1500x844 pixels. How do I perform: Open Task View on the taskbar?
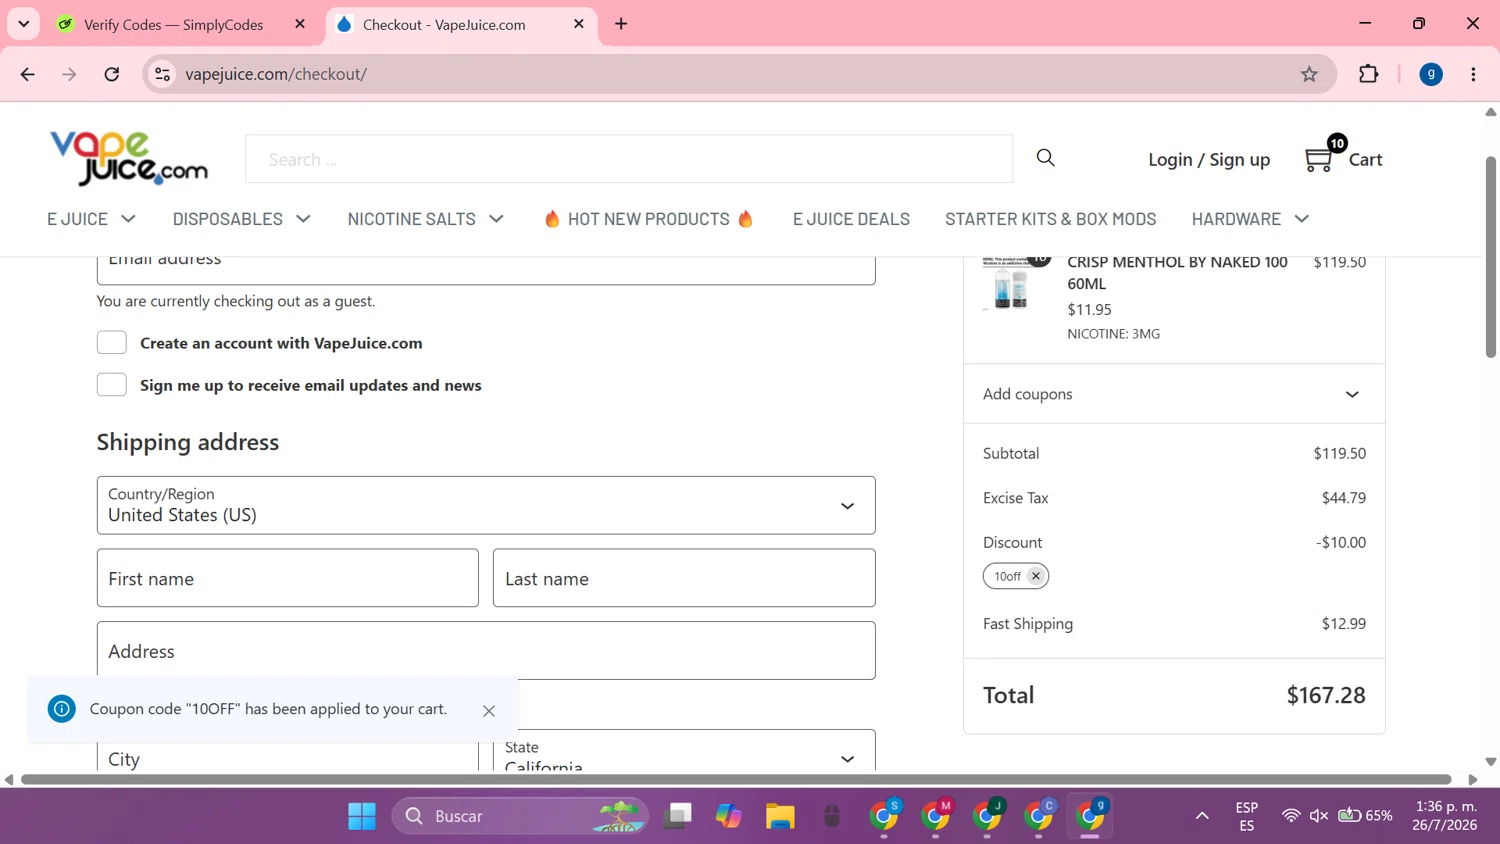coord(678,816)
